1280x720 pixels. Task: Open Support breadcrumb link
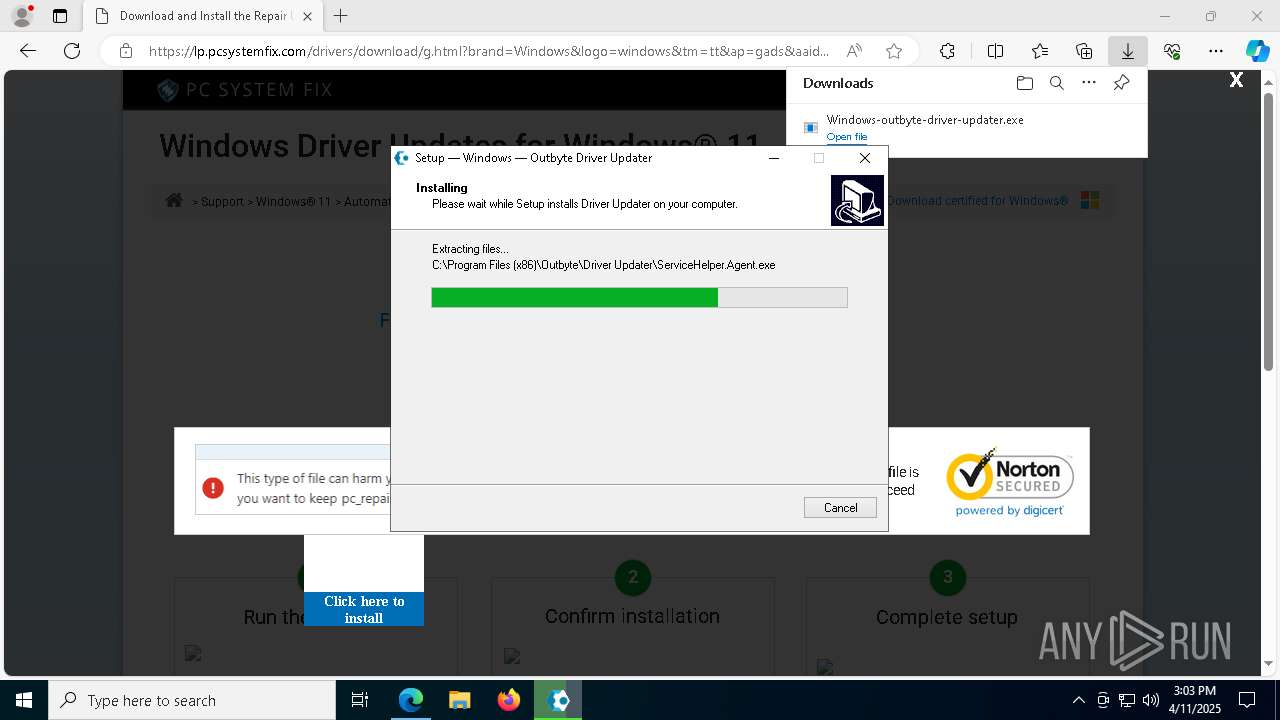(x=222, y=201)
